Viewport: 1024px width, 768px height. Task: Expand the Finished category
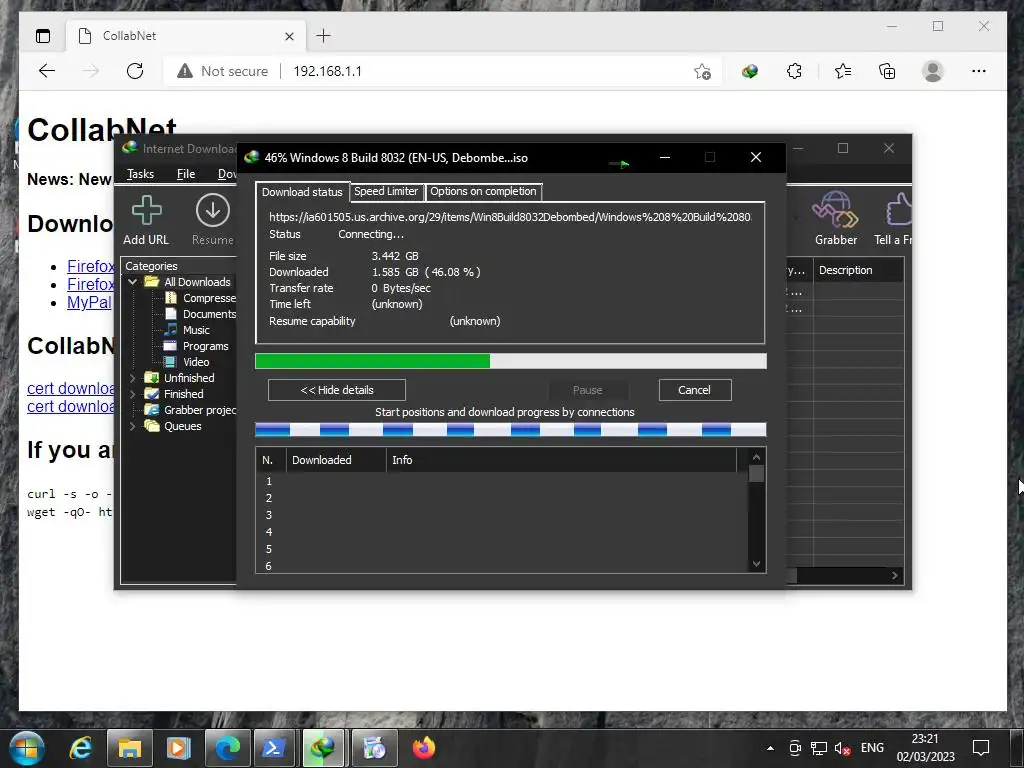(x=133, y=394)
